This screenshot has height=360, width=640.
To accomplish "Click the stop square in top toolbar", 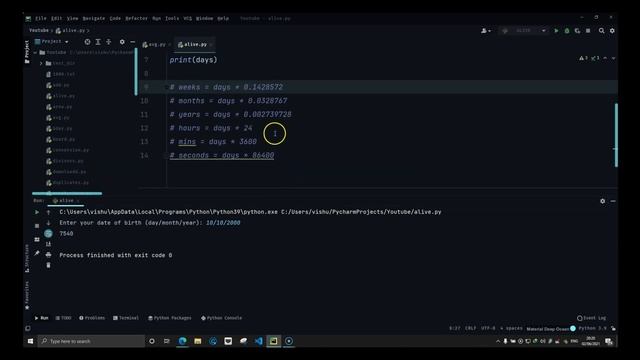I will (588, 31).
